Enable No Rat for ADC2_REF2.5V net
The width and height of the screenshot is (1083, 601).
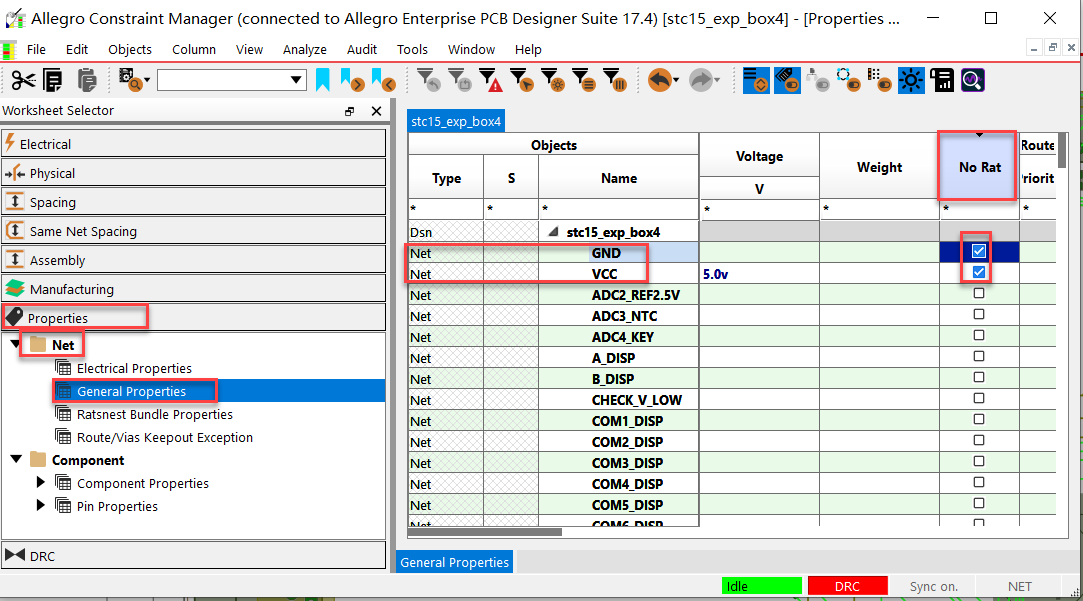pyautogui.click(x=979, y=294)
